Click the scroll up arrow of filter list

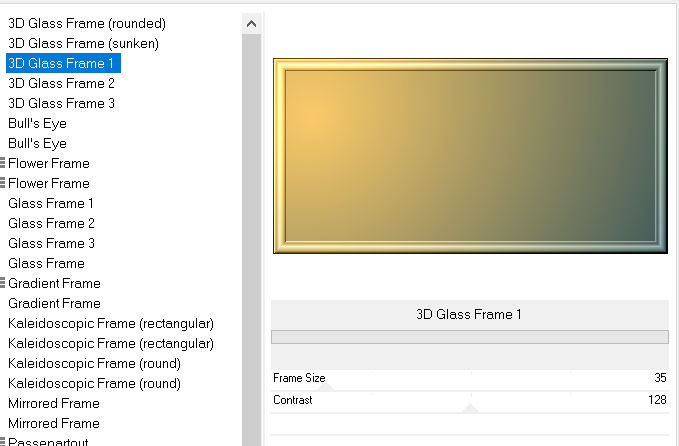(x=252, y=23)
